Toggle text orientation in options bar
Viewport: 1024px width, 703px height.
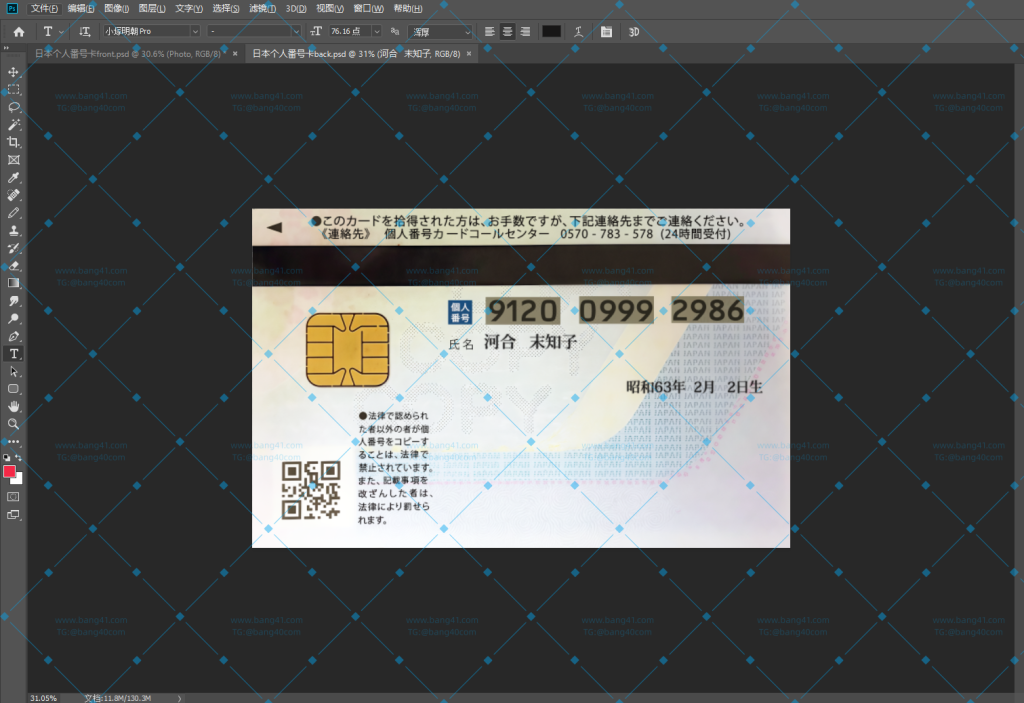coord(85,31)
